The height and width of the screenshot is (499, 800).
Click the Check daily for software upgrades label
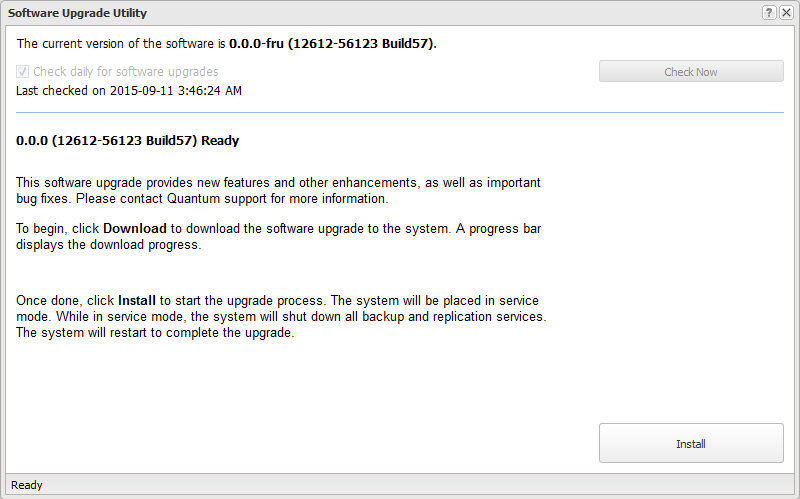tap(125, 72)
